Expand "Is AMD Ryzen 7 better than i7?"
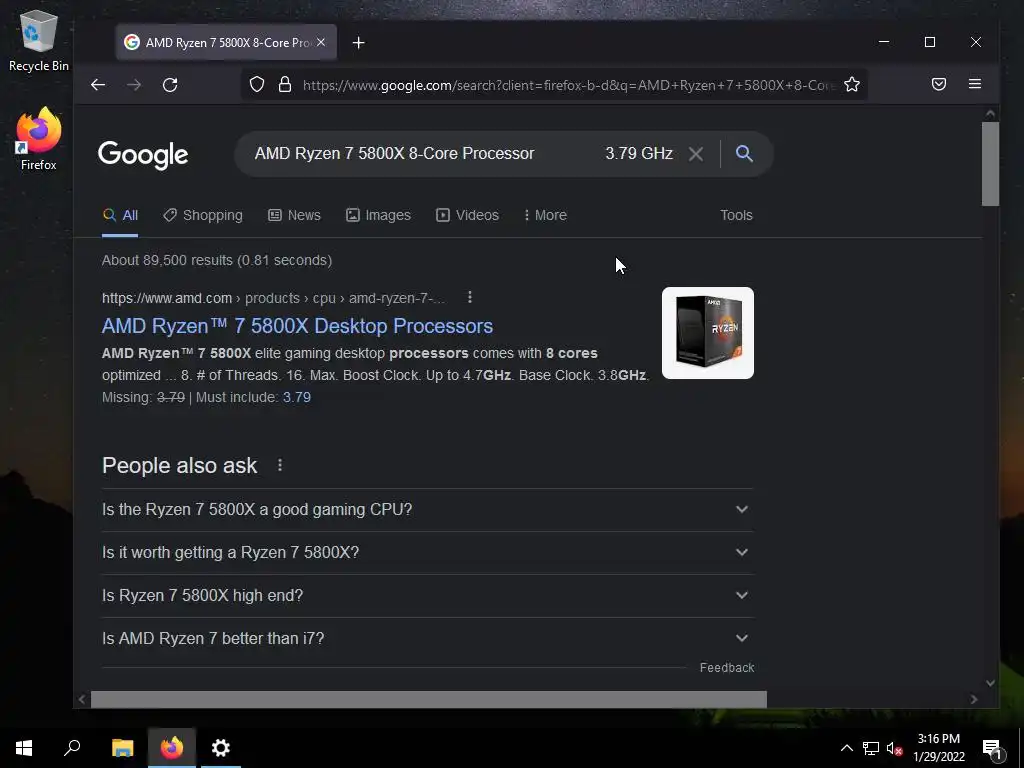This screenshot has width=1024, height=768. pyautogui.click(x=428, y=639)
